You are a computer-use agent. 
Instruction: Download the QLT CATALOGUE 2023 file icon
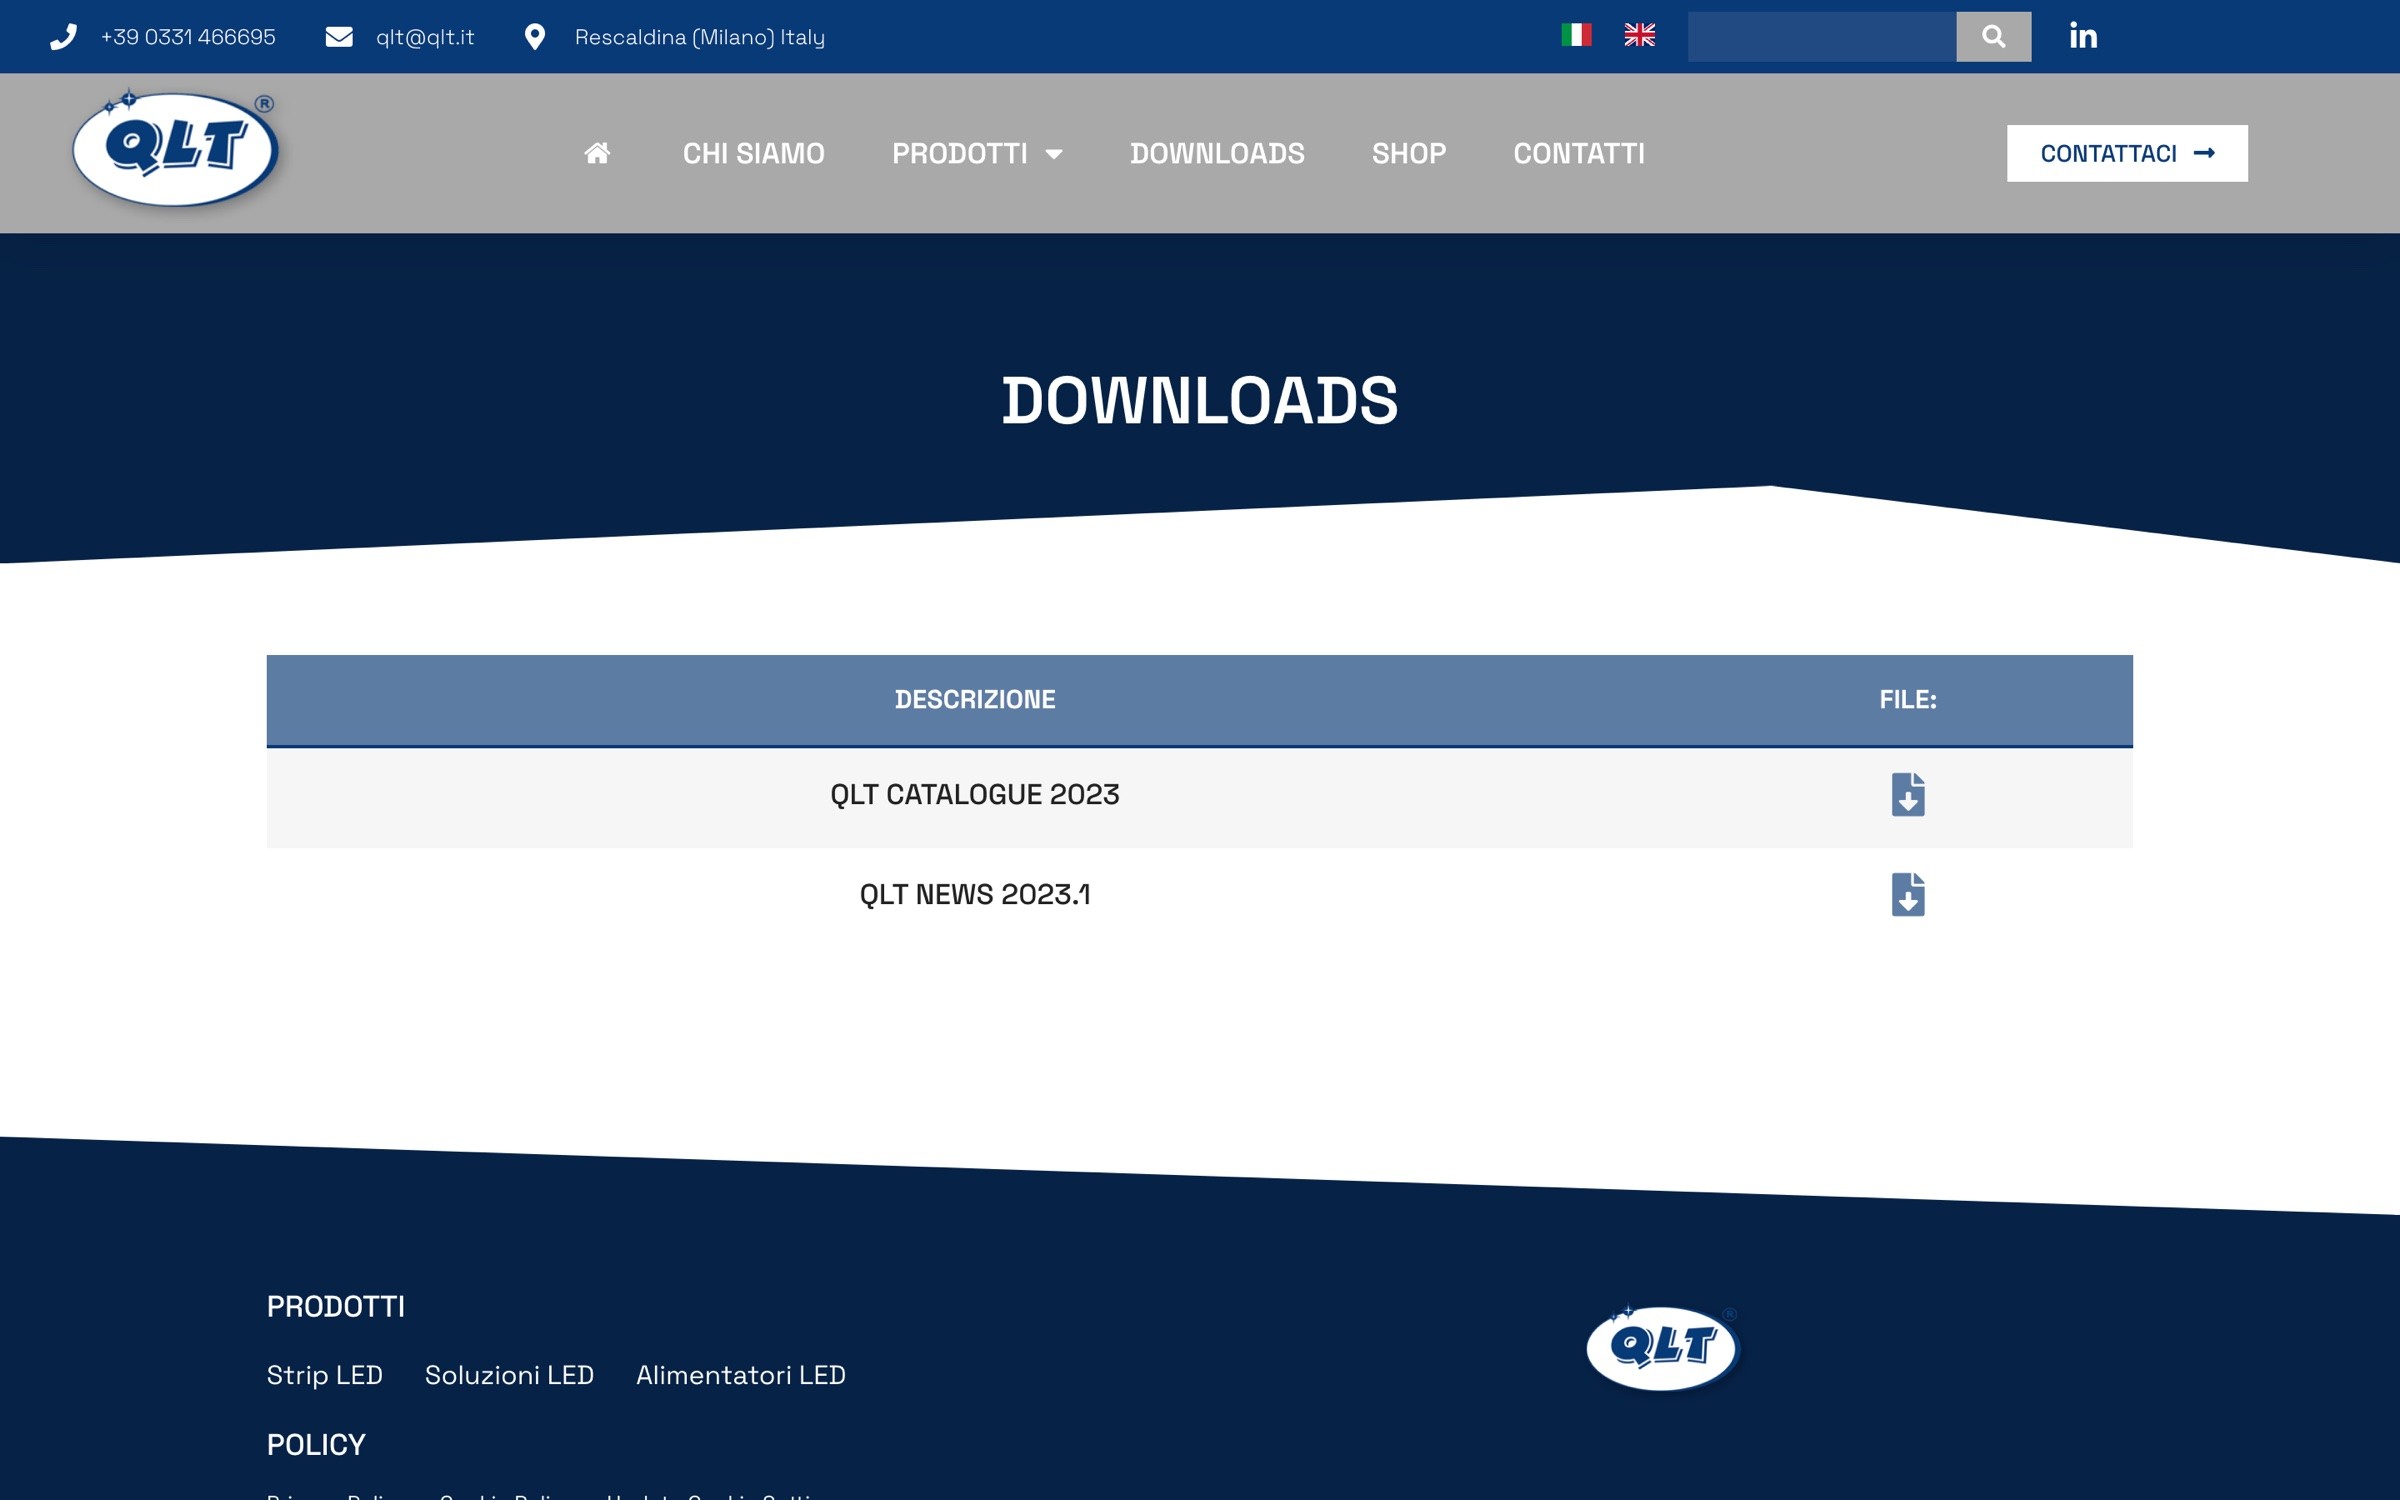1908,795
